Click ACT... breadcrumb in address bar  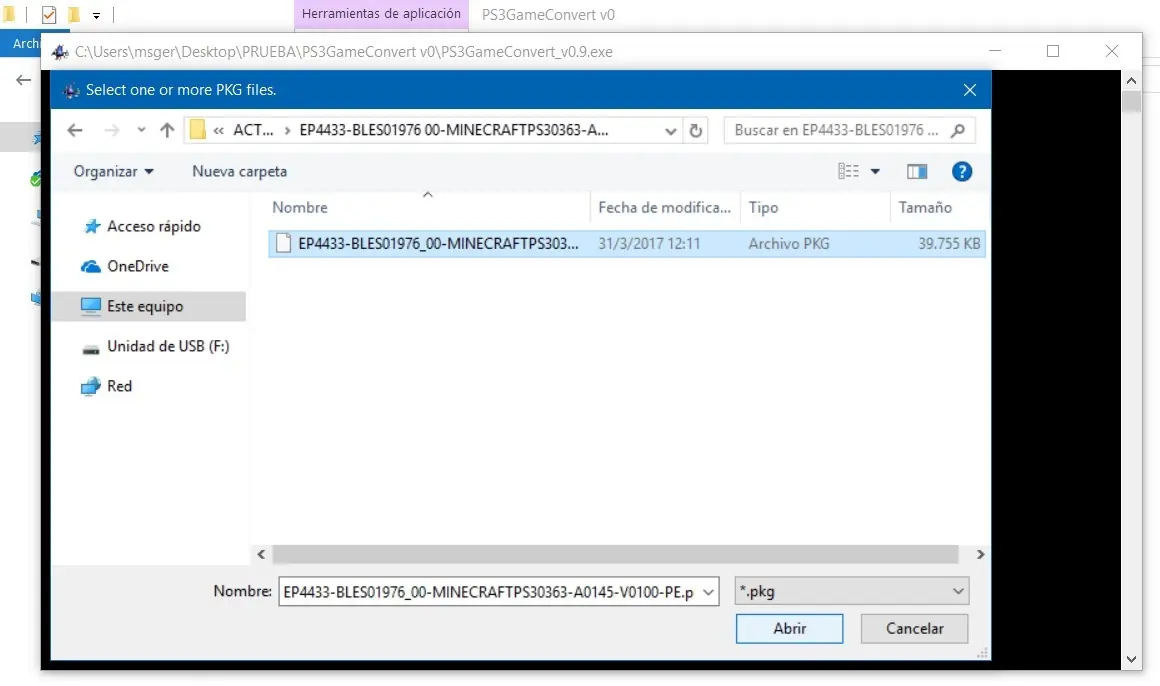pyautogui.click(x=253, y=130)
